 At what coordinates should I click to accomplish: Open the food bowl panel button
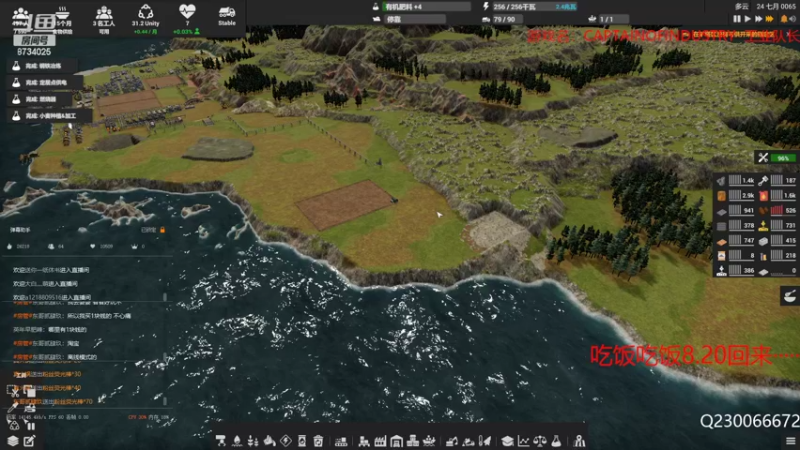(x=790, y=296)
